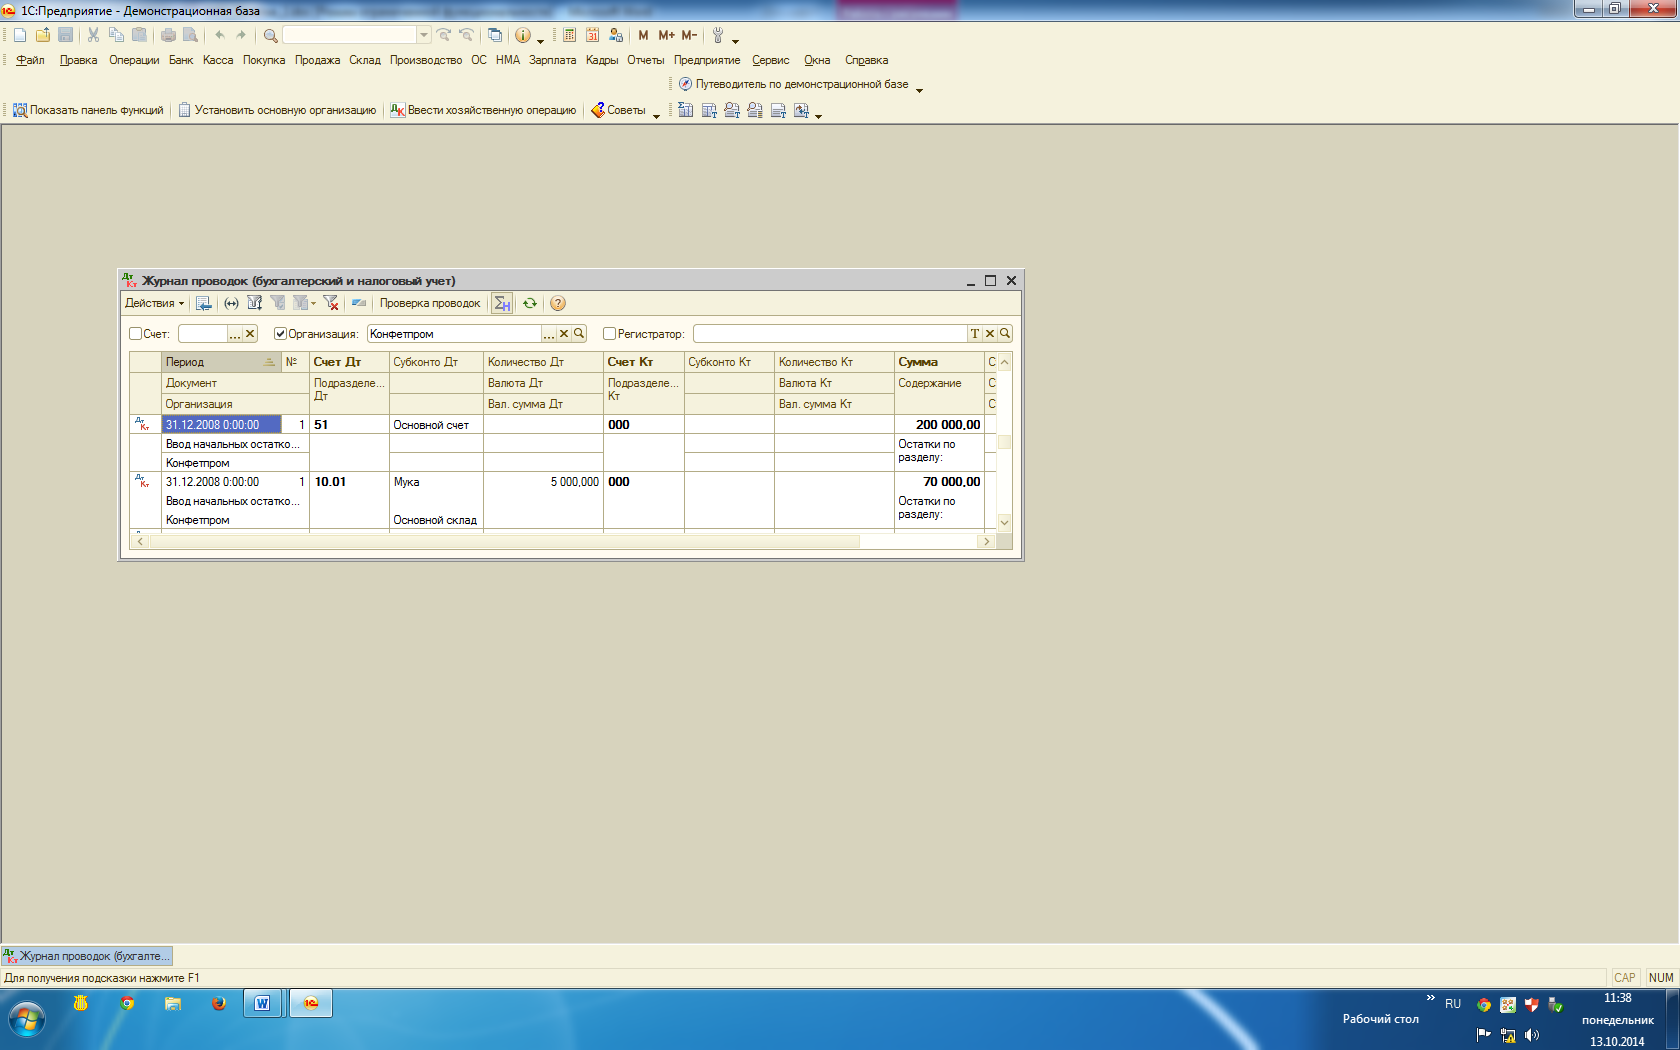The width and height of the screenshot is (1680, 1050).
Task: Open the Файл menu
Action: pos(30,60)
